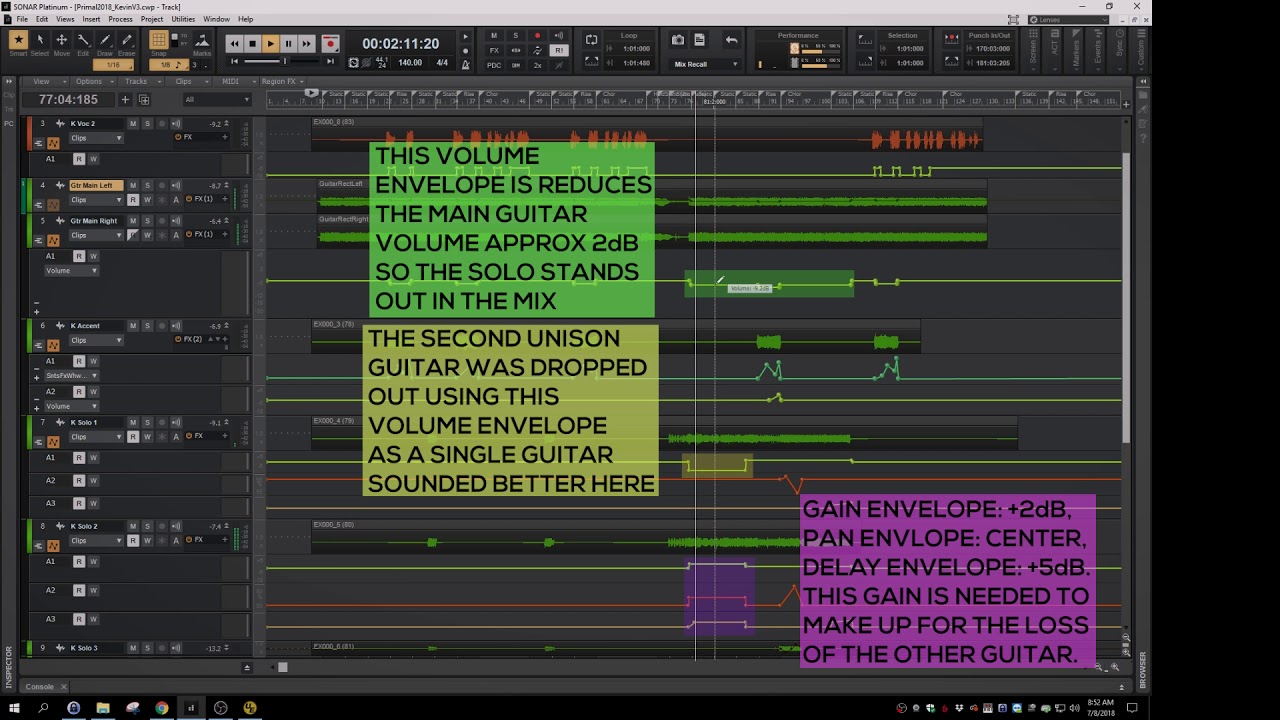Screen dimensions: 1280x720
Task: Click the tempo value 140.00
Action: (x=410, y=63)
